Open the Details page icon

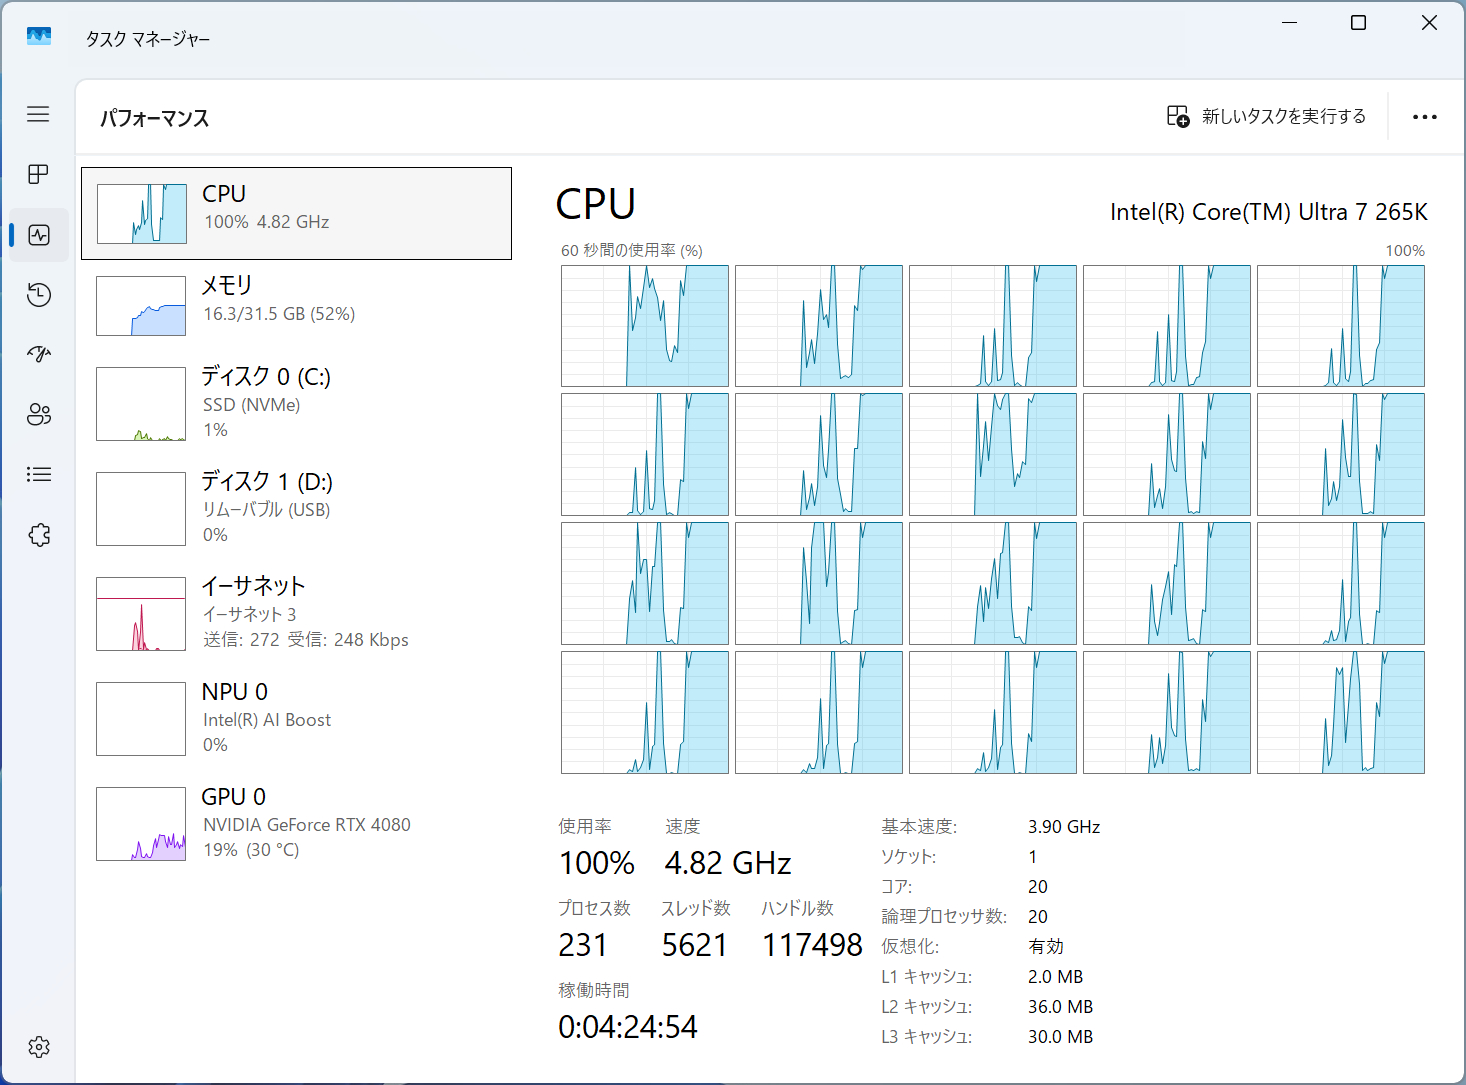coord(39,475)
